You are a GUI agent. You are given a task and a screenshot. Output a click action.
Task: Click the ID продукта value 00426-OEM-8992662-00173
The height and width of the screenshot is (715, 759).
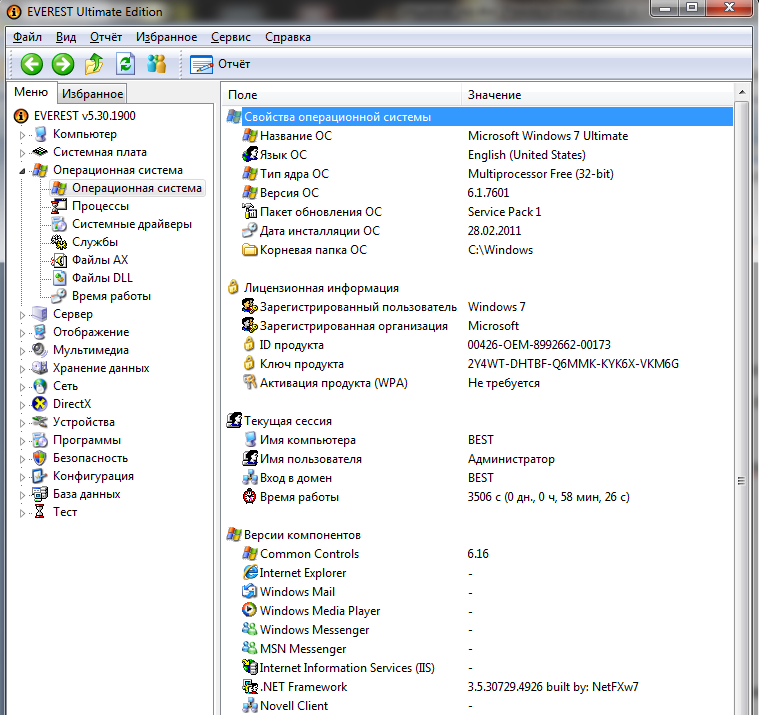(539, 345)
